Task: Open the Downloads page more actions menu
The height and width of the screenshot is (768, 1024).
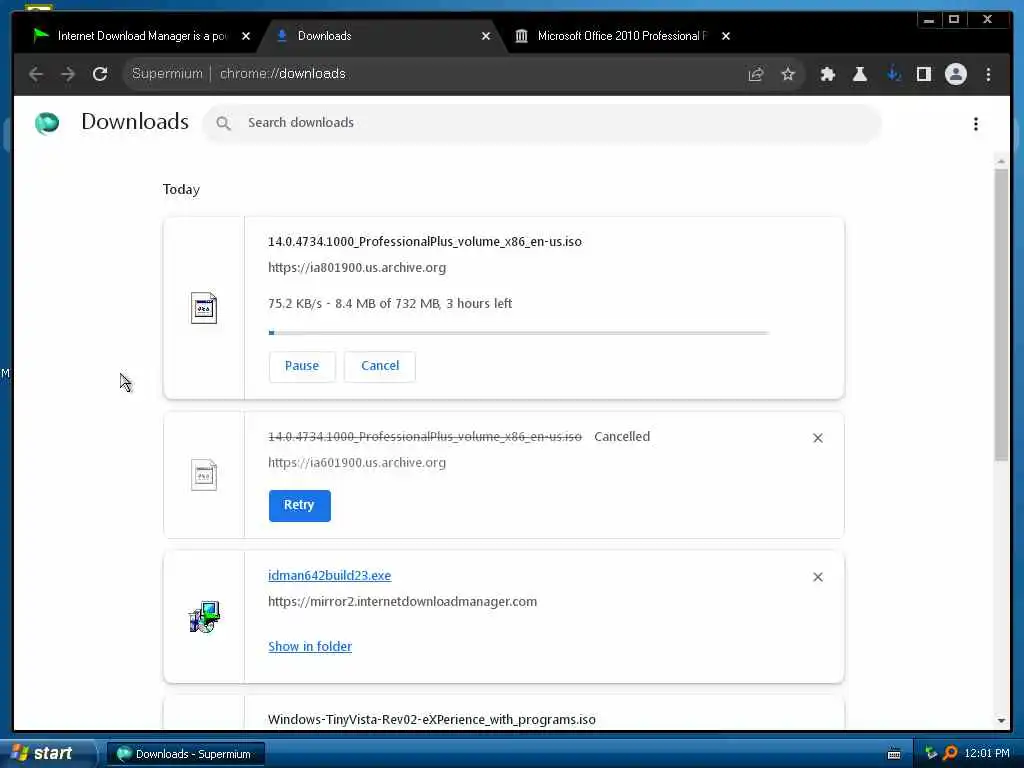Action: tap(976, 123)
